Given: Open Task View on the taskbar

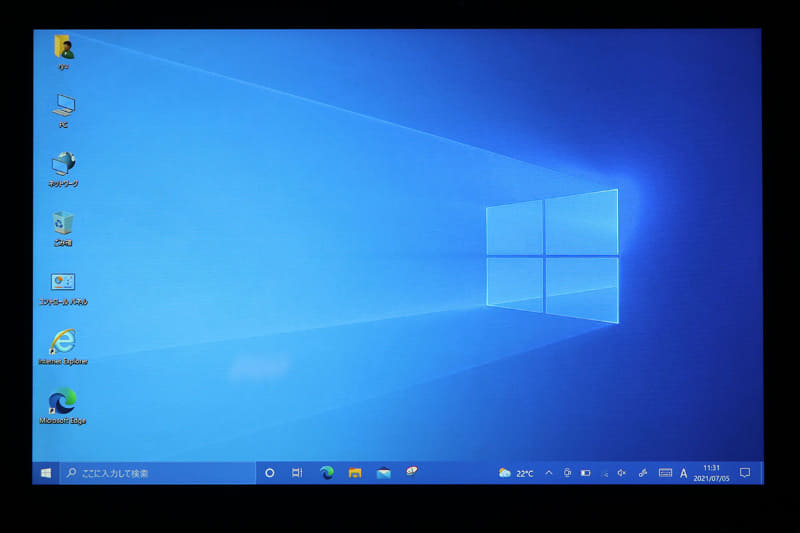Looking at the screenshot, I should click(x=297, y=473).
